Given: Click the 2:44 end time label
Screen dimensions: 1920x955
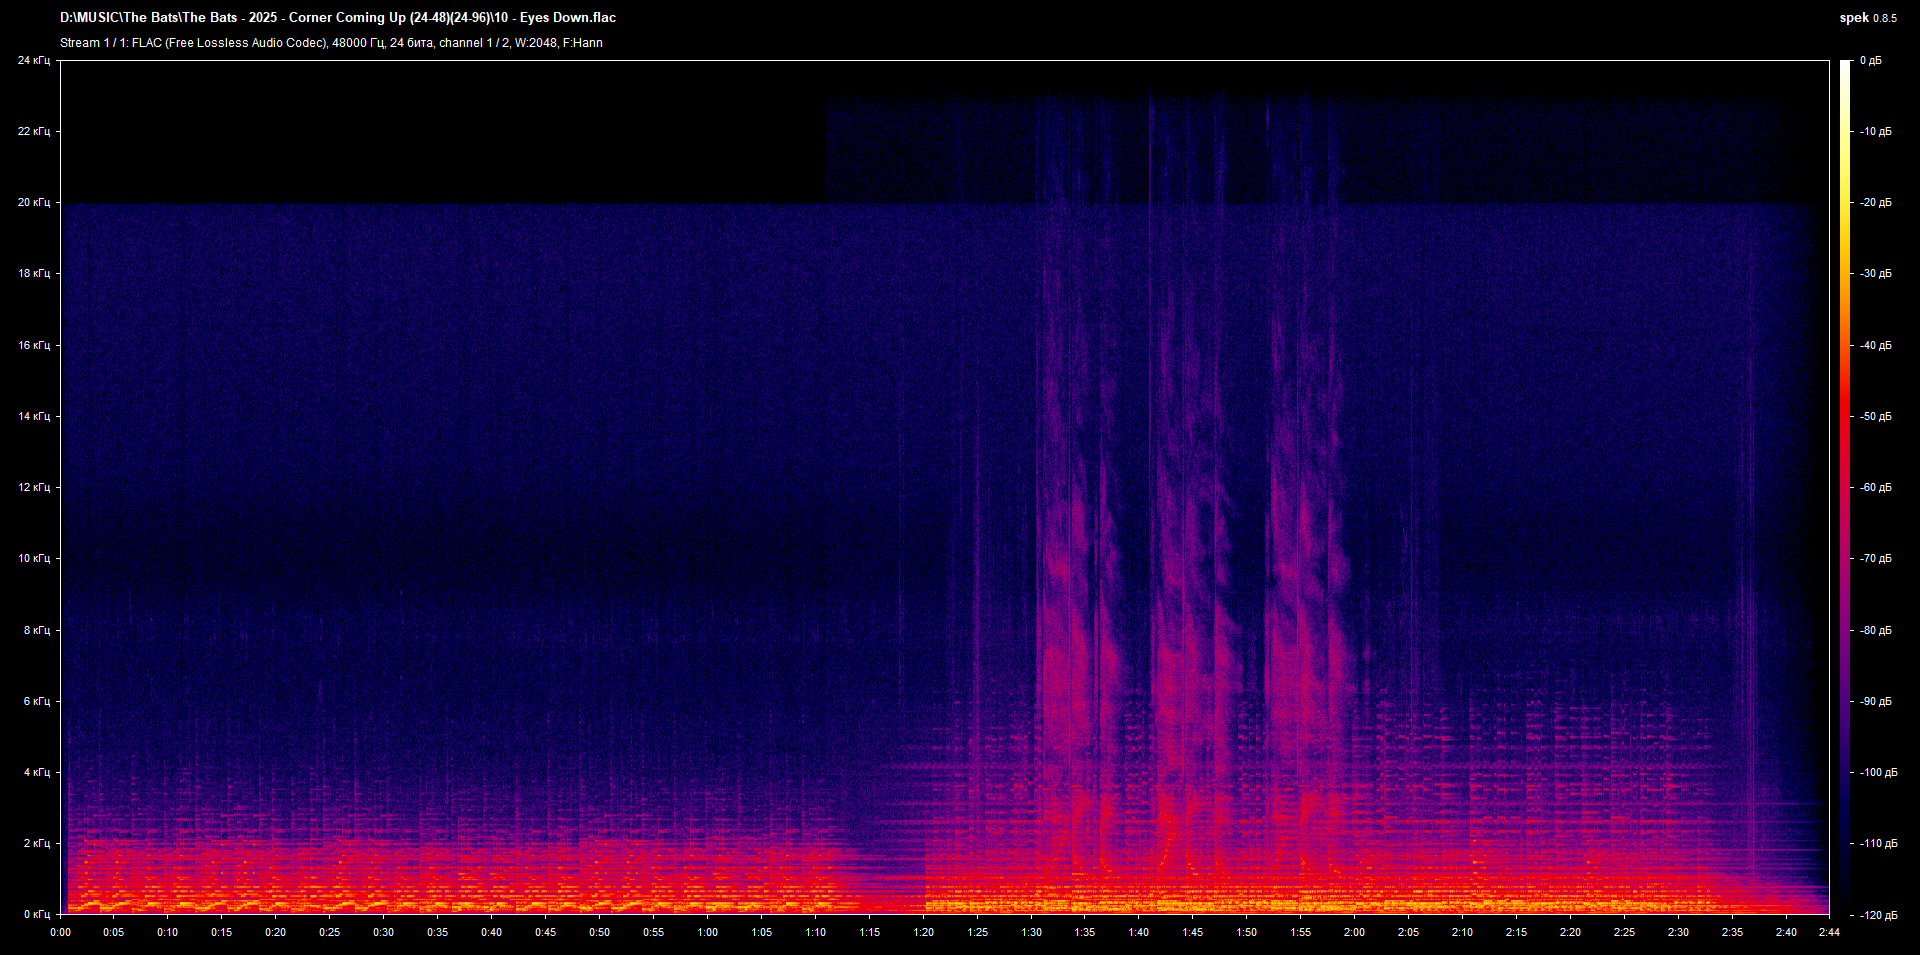Looking at the screenshot, I should click(x=1828, y=932).
